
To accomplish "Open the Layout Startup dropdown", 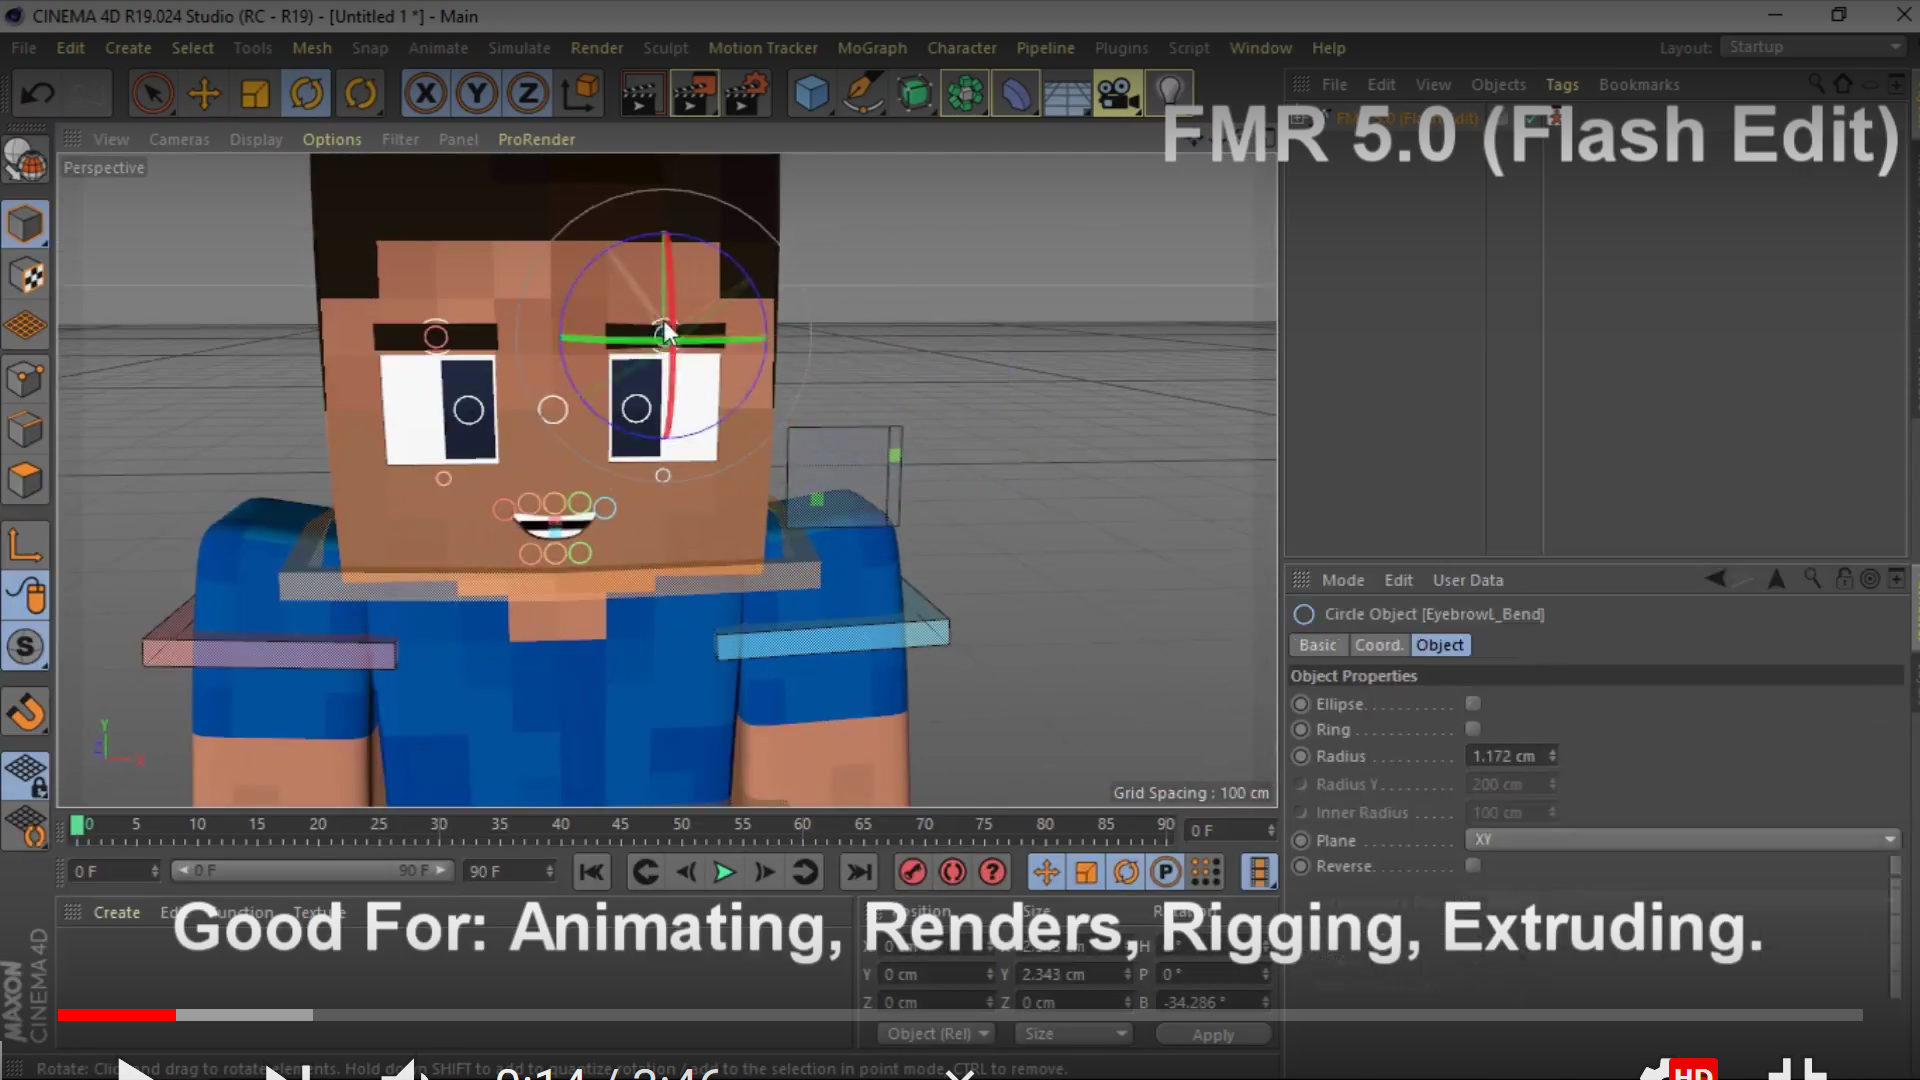I will pyautogui.click(x=1813, y=47).
